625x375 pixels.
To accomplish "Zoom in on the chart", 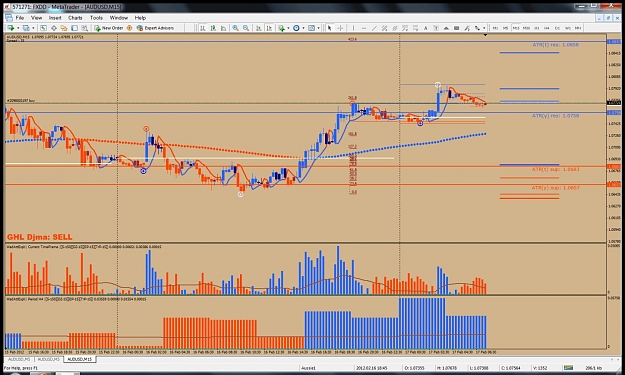I will [x=236, y=28].
